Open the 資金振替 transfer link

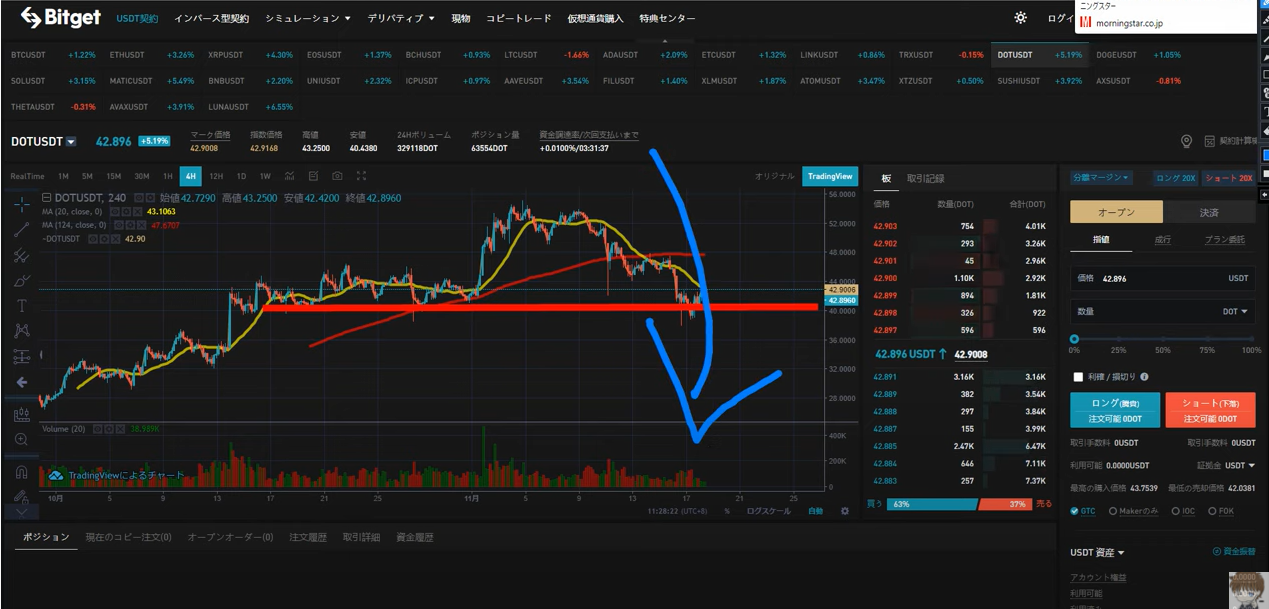tap(1234, 552)
